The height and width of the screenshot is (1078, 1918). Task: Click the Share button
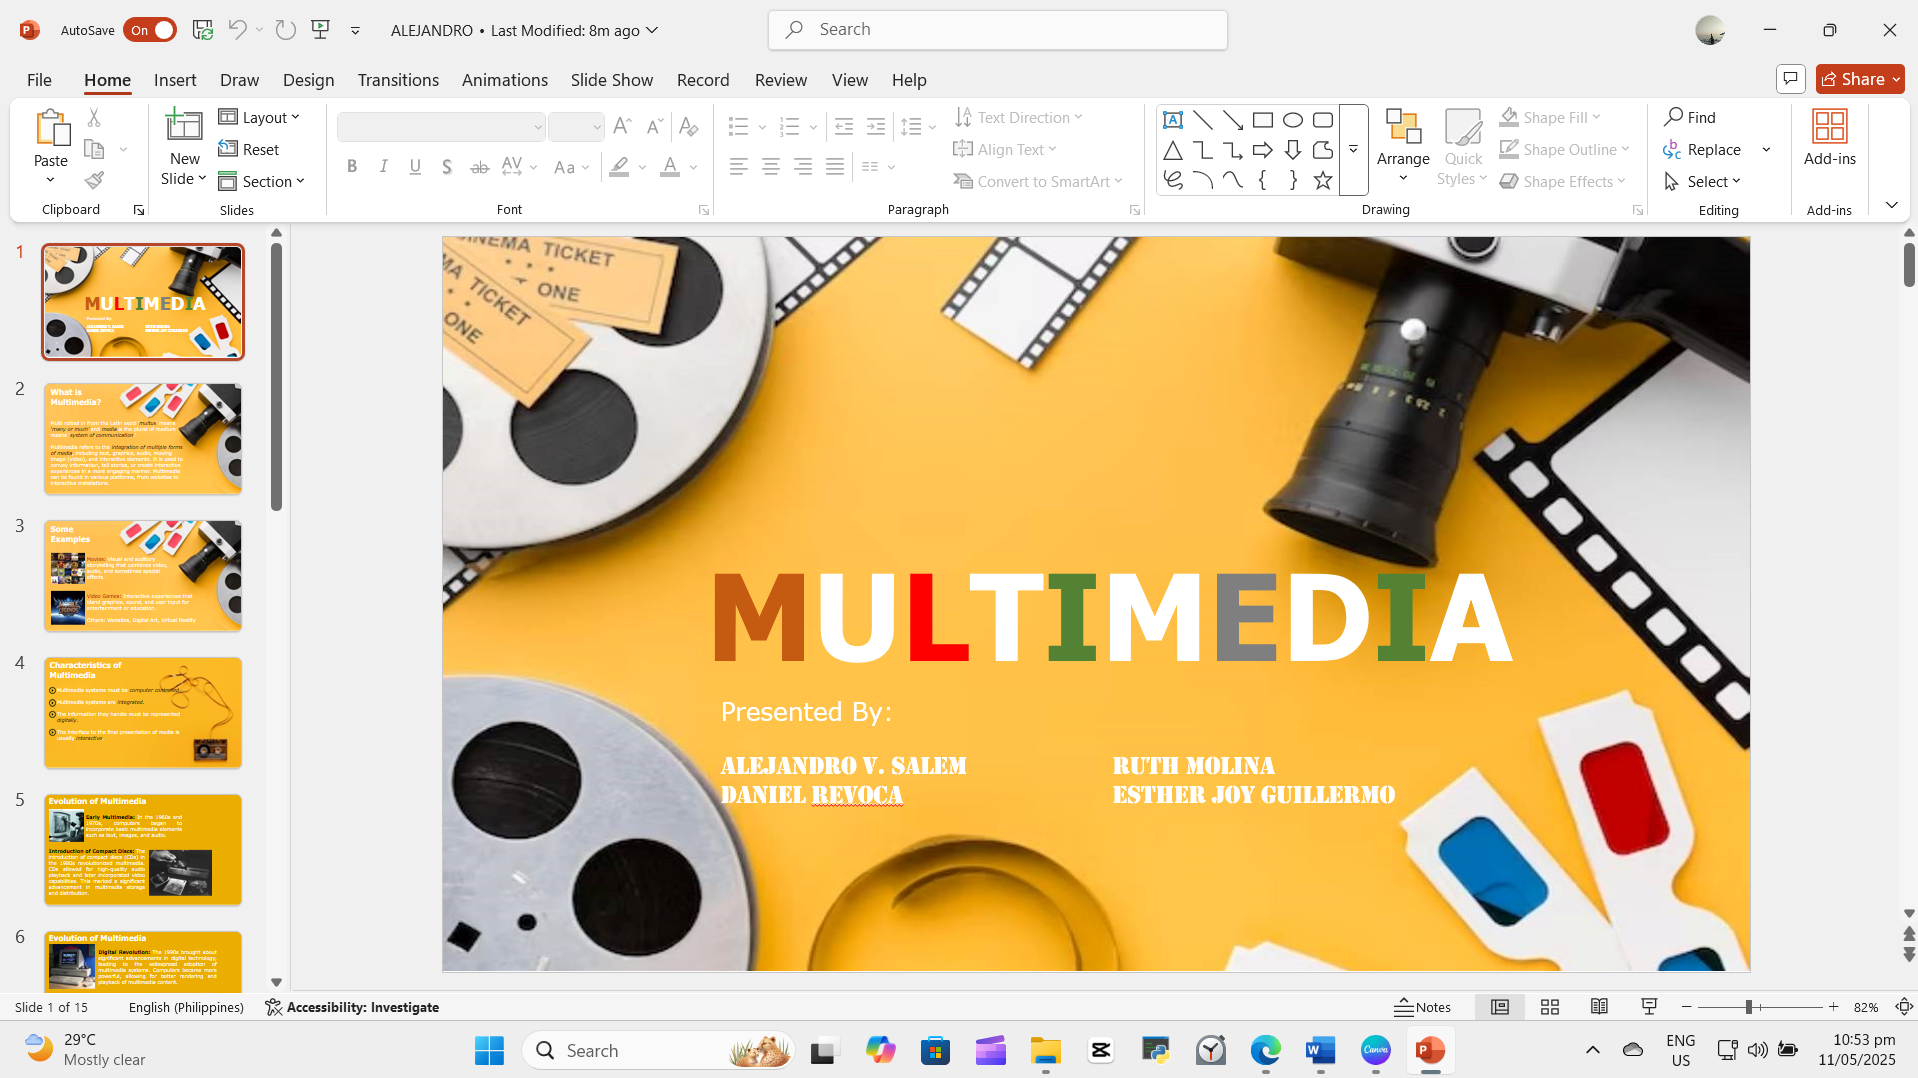[x=1853, y=79]
